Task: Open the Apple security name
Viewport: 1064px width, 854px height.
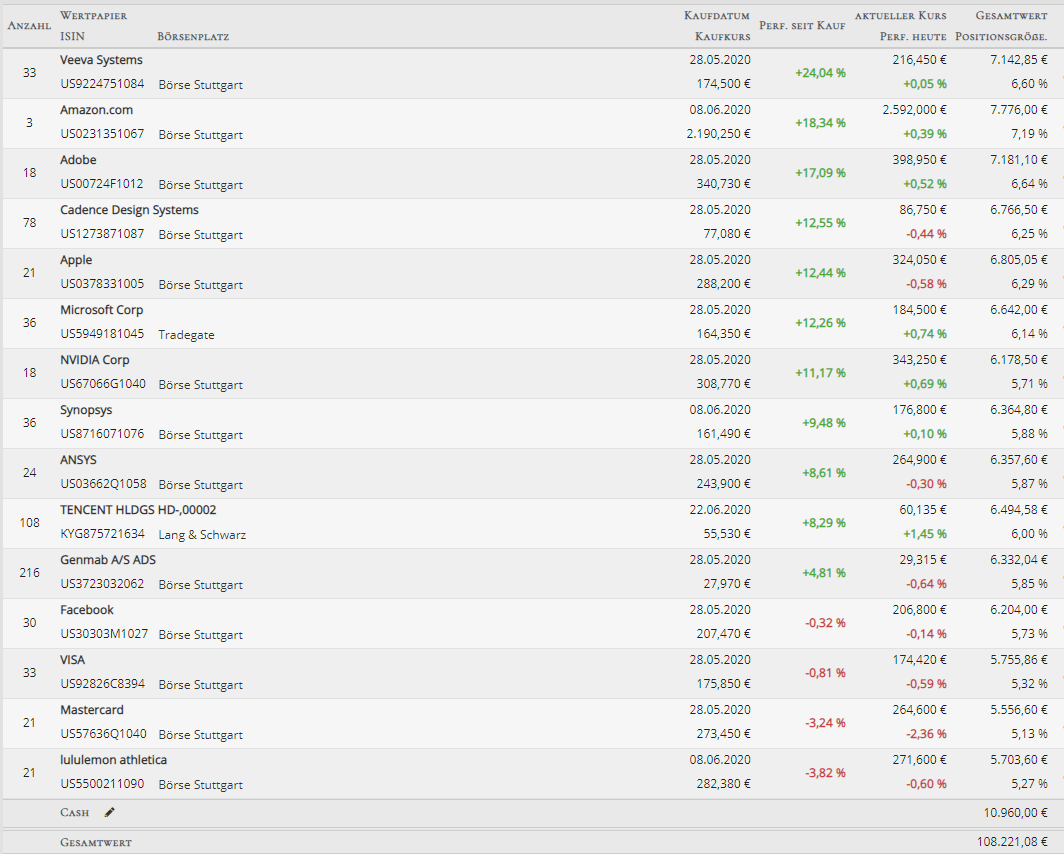Action: point(76,260)
